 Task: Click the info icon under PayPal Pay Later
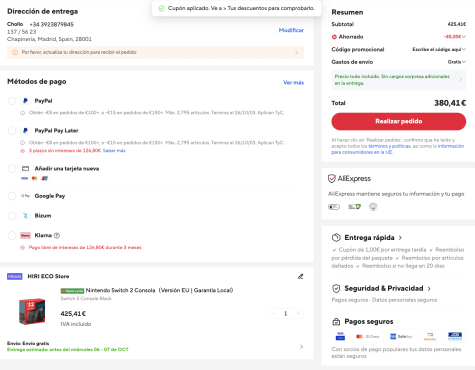tap(23, 143)
